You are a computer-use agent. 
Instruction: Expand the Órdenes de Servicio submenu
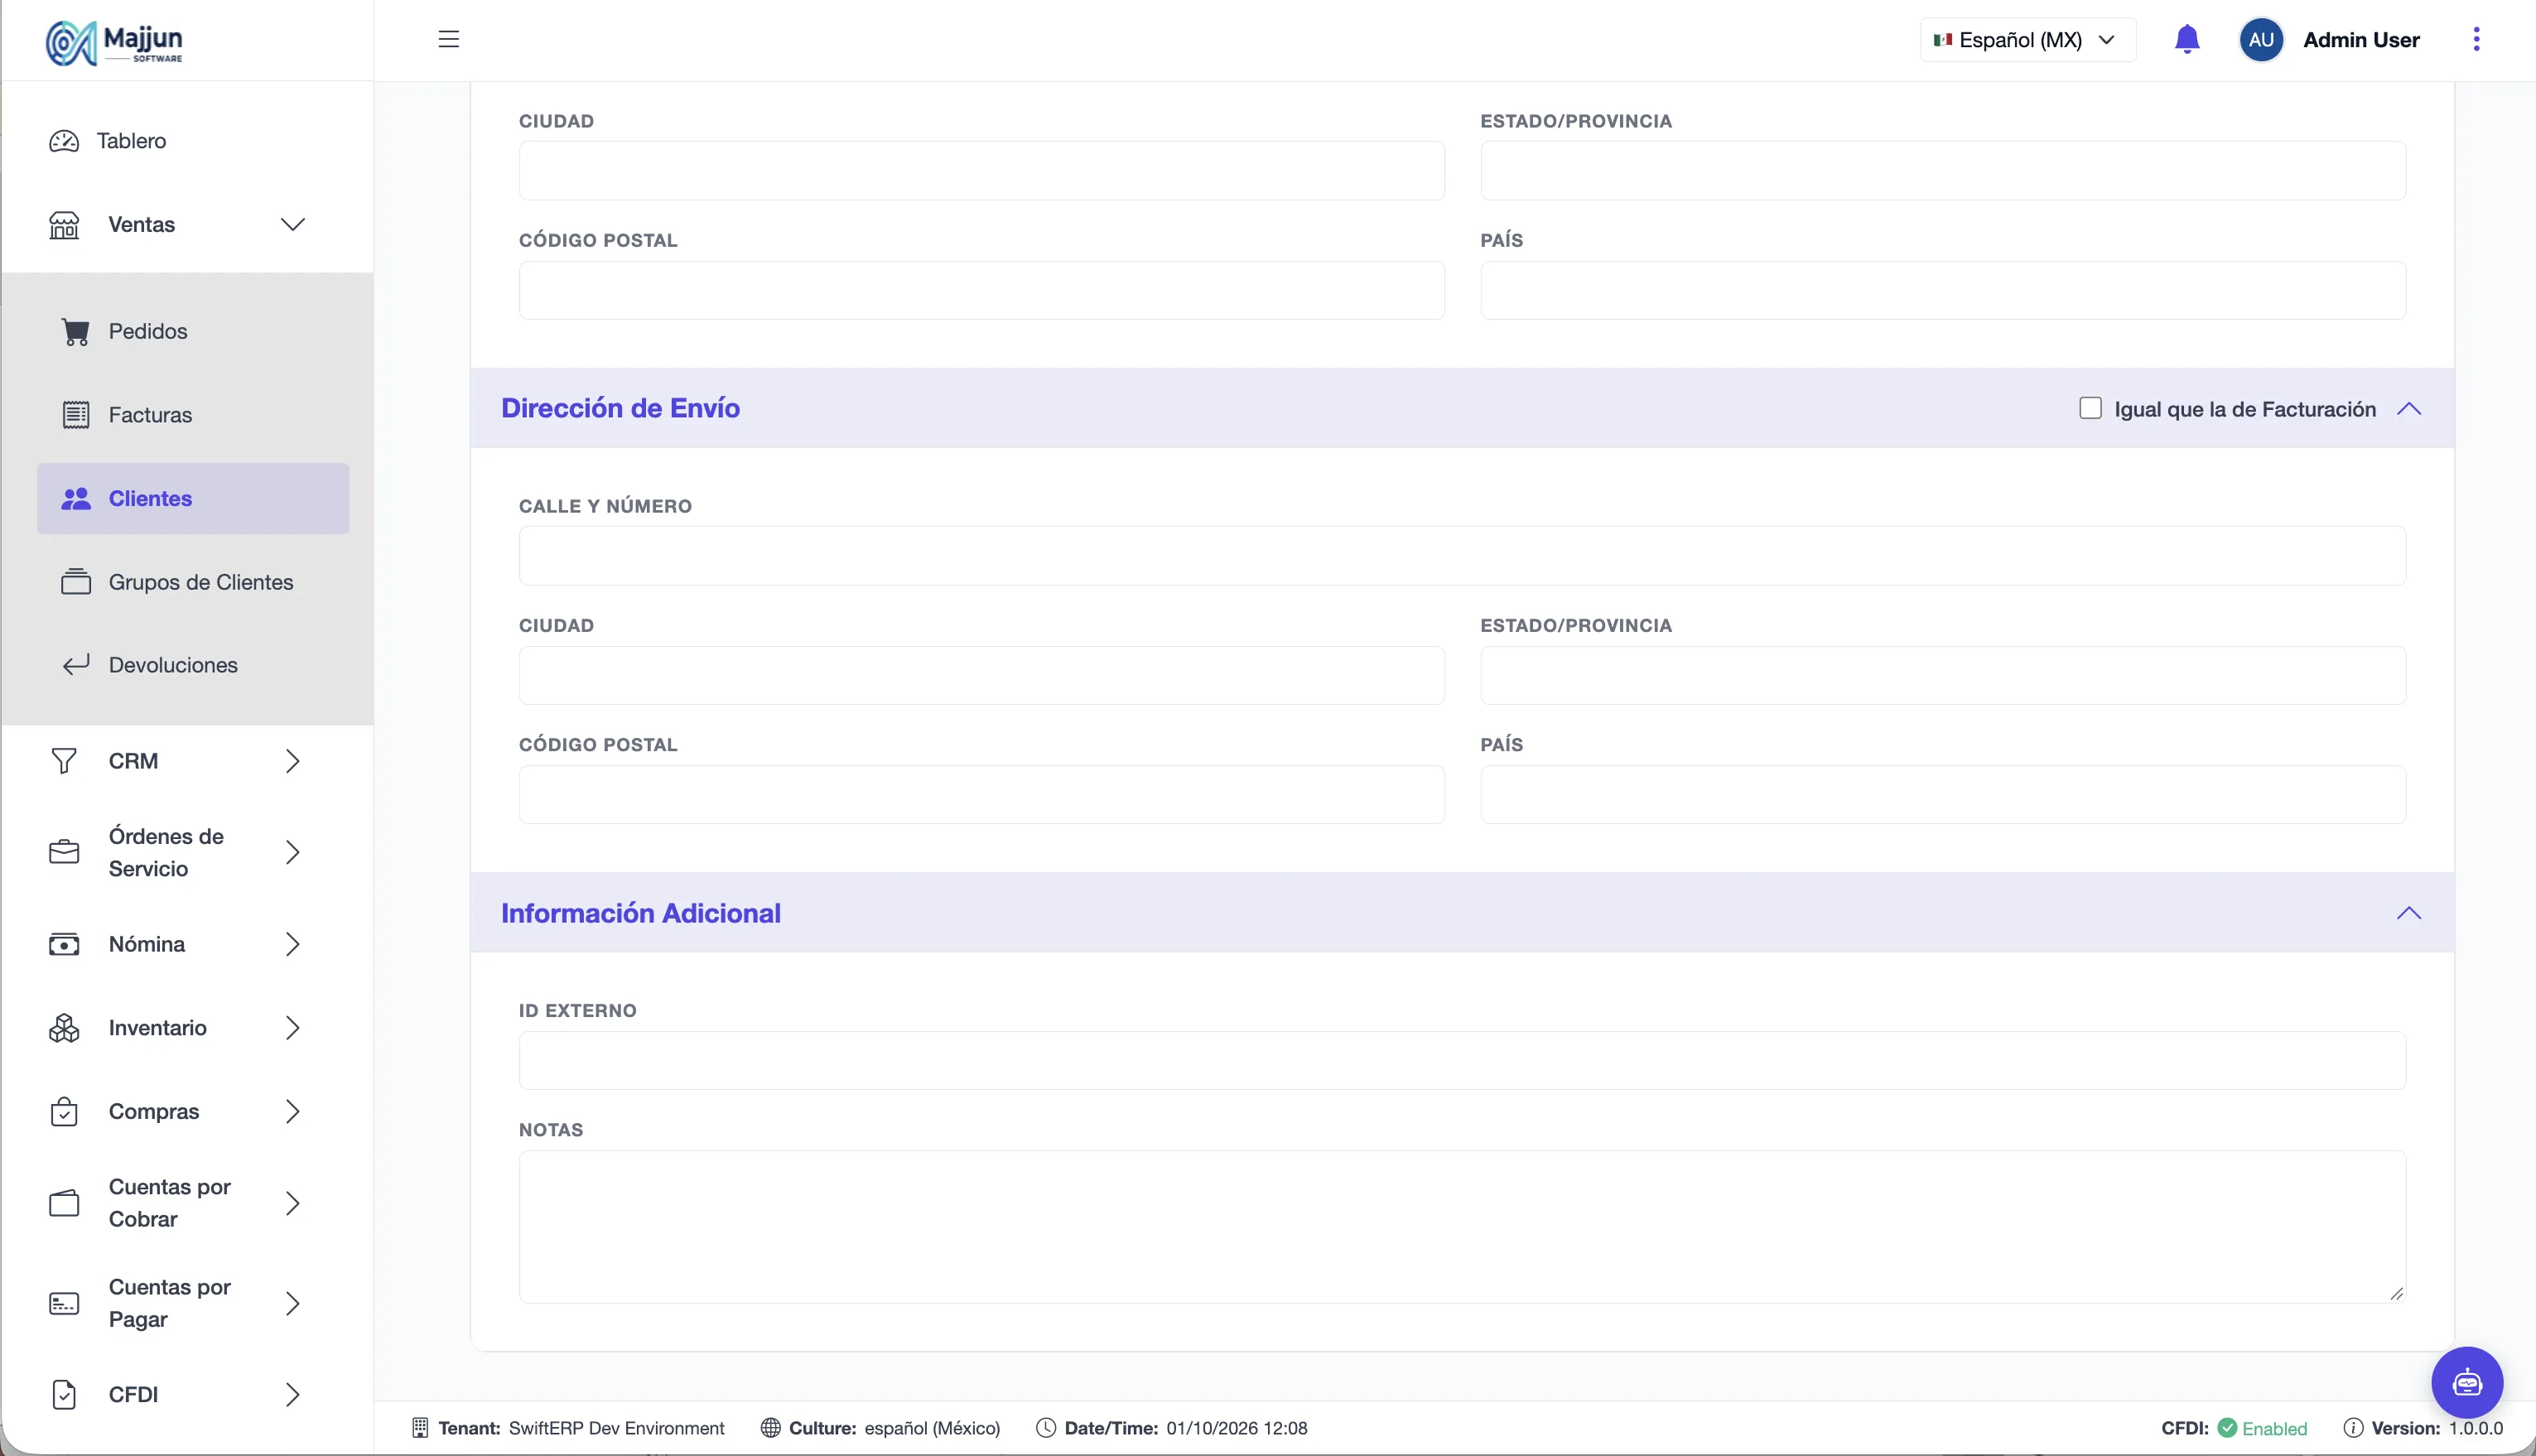coord(292,852)
